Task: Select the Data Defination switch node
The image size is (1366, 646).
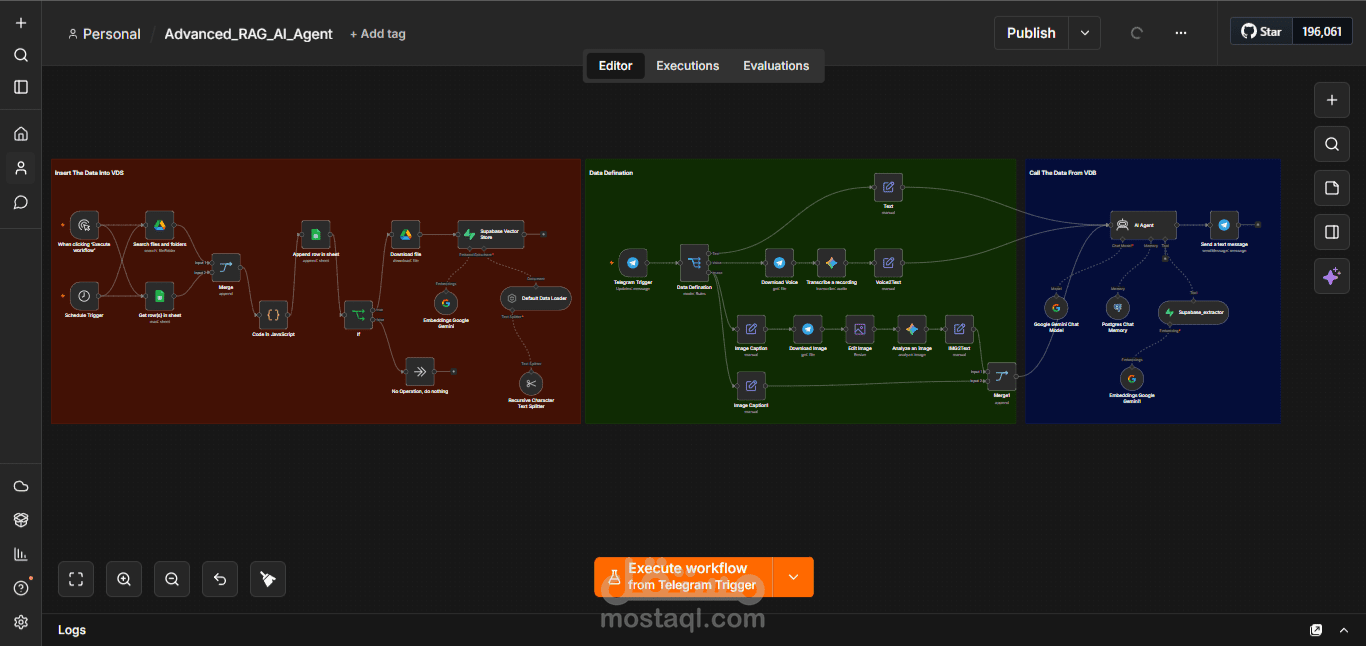Action: pos(694,263)
